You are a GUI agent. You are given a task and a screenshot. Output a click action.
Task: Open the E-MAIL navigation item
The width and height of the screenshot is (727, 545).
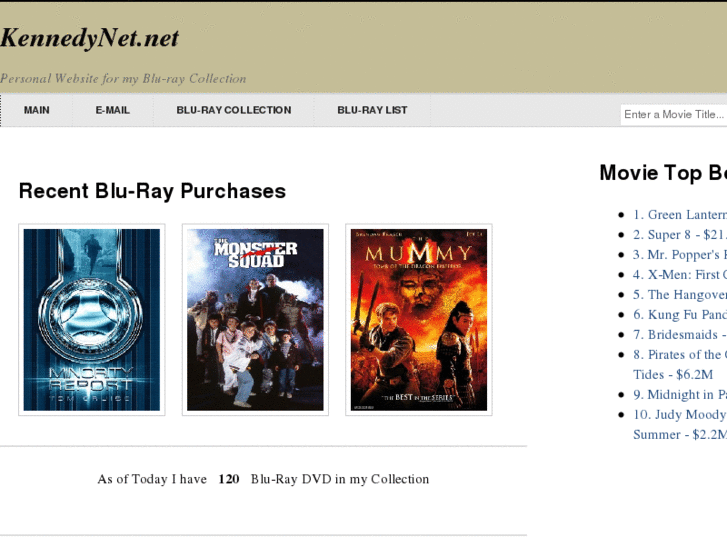[113, 110]
